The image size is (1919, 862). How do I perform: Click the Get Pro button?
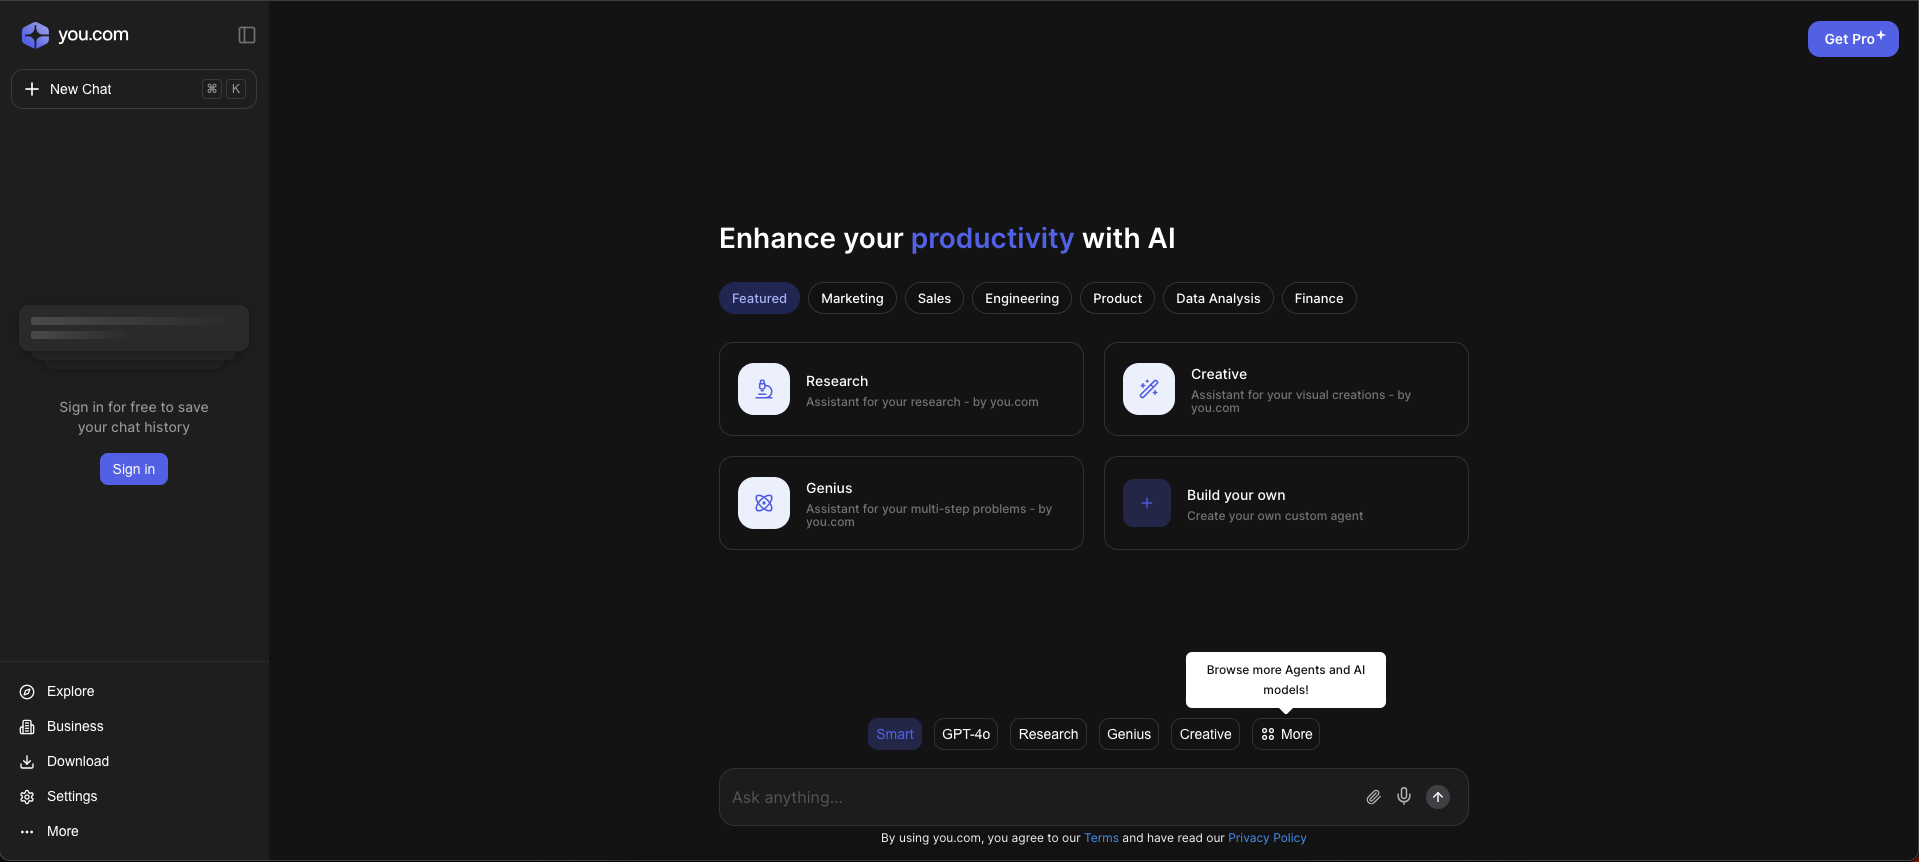1853,39
